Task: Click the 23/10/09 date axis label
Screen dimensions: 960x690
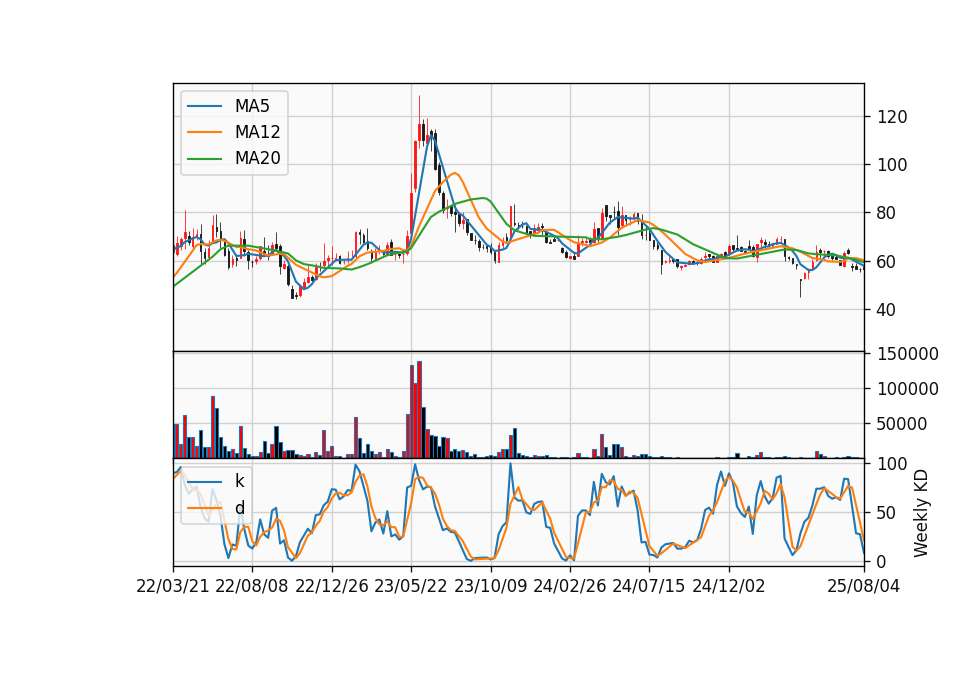Action: click(x=490, y=586)
